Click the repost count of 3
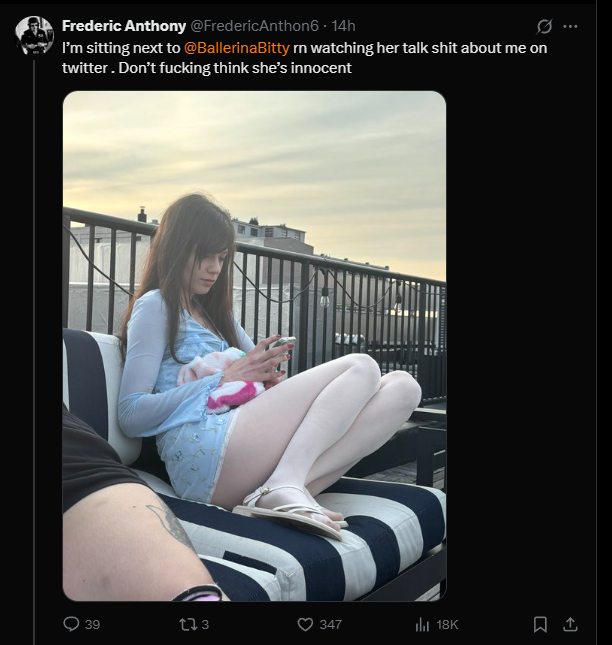 point(205,624)
